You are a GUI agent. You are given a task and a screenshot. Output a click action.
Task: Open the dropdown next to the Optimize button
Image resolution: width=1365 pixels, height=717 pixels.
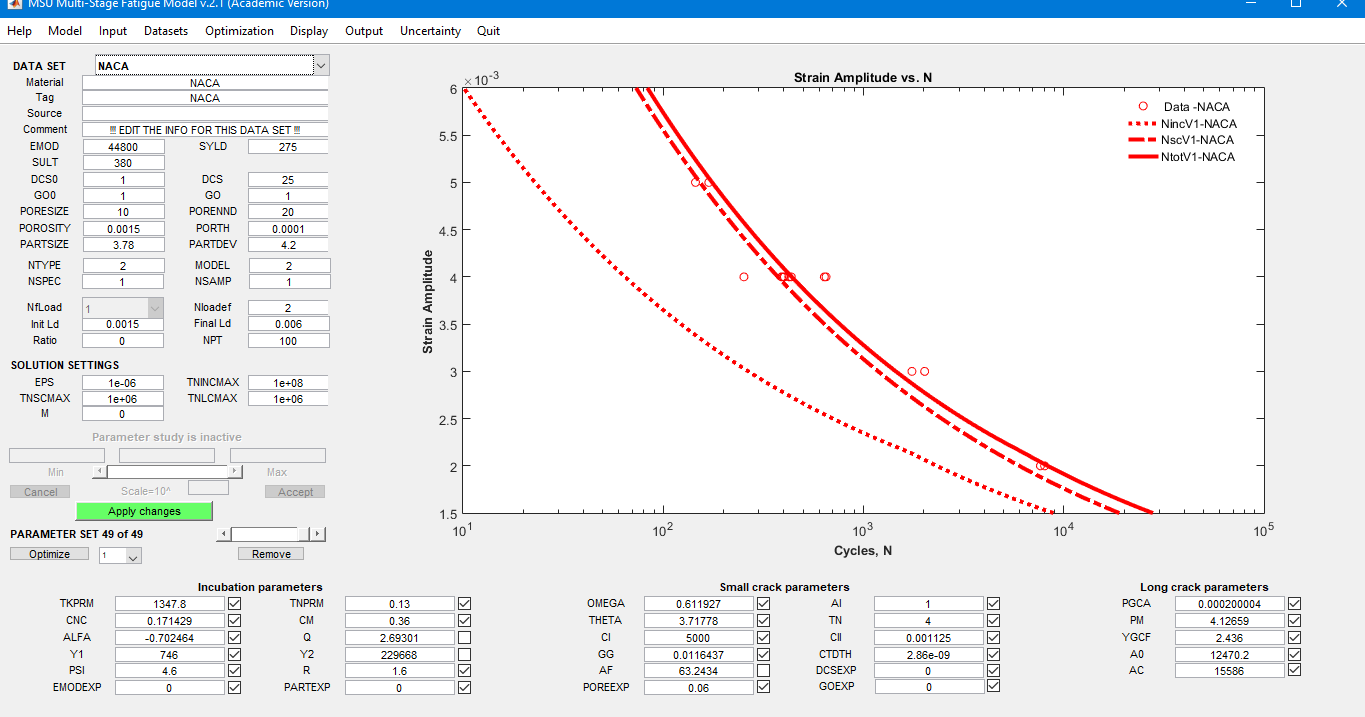pos(134,555)
